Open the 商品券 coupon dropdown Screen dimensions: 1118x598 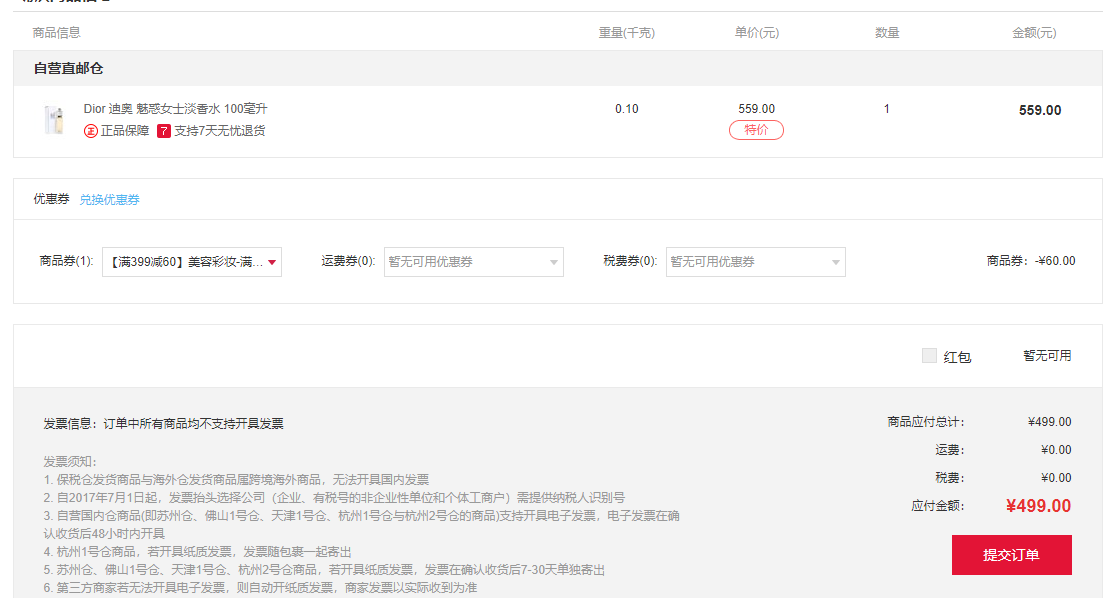click(x=192, y=262)
